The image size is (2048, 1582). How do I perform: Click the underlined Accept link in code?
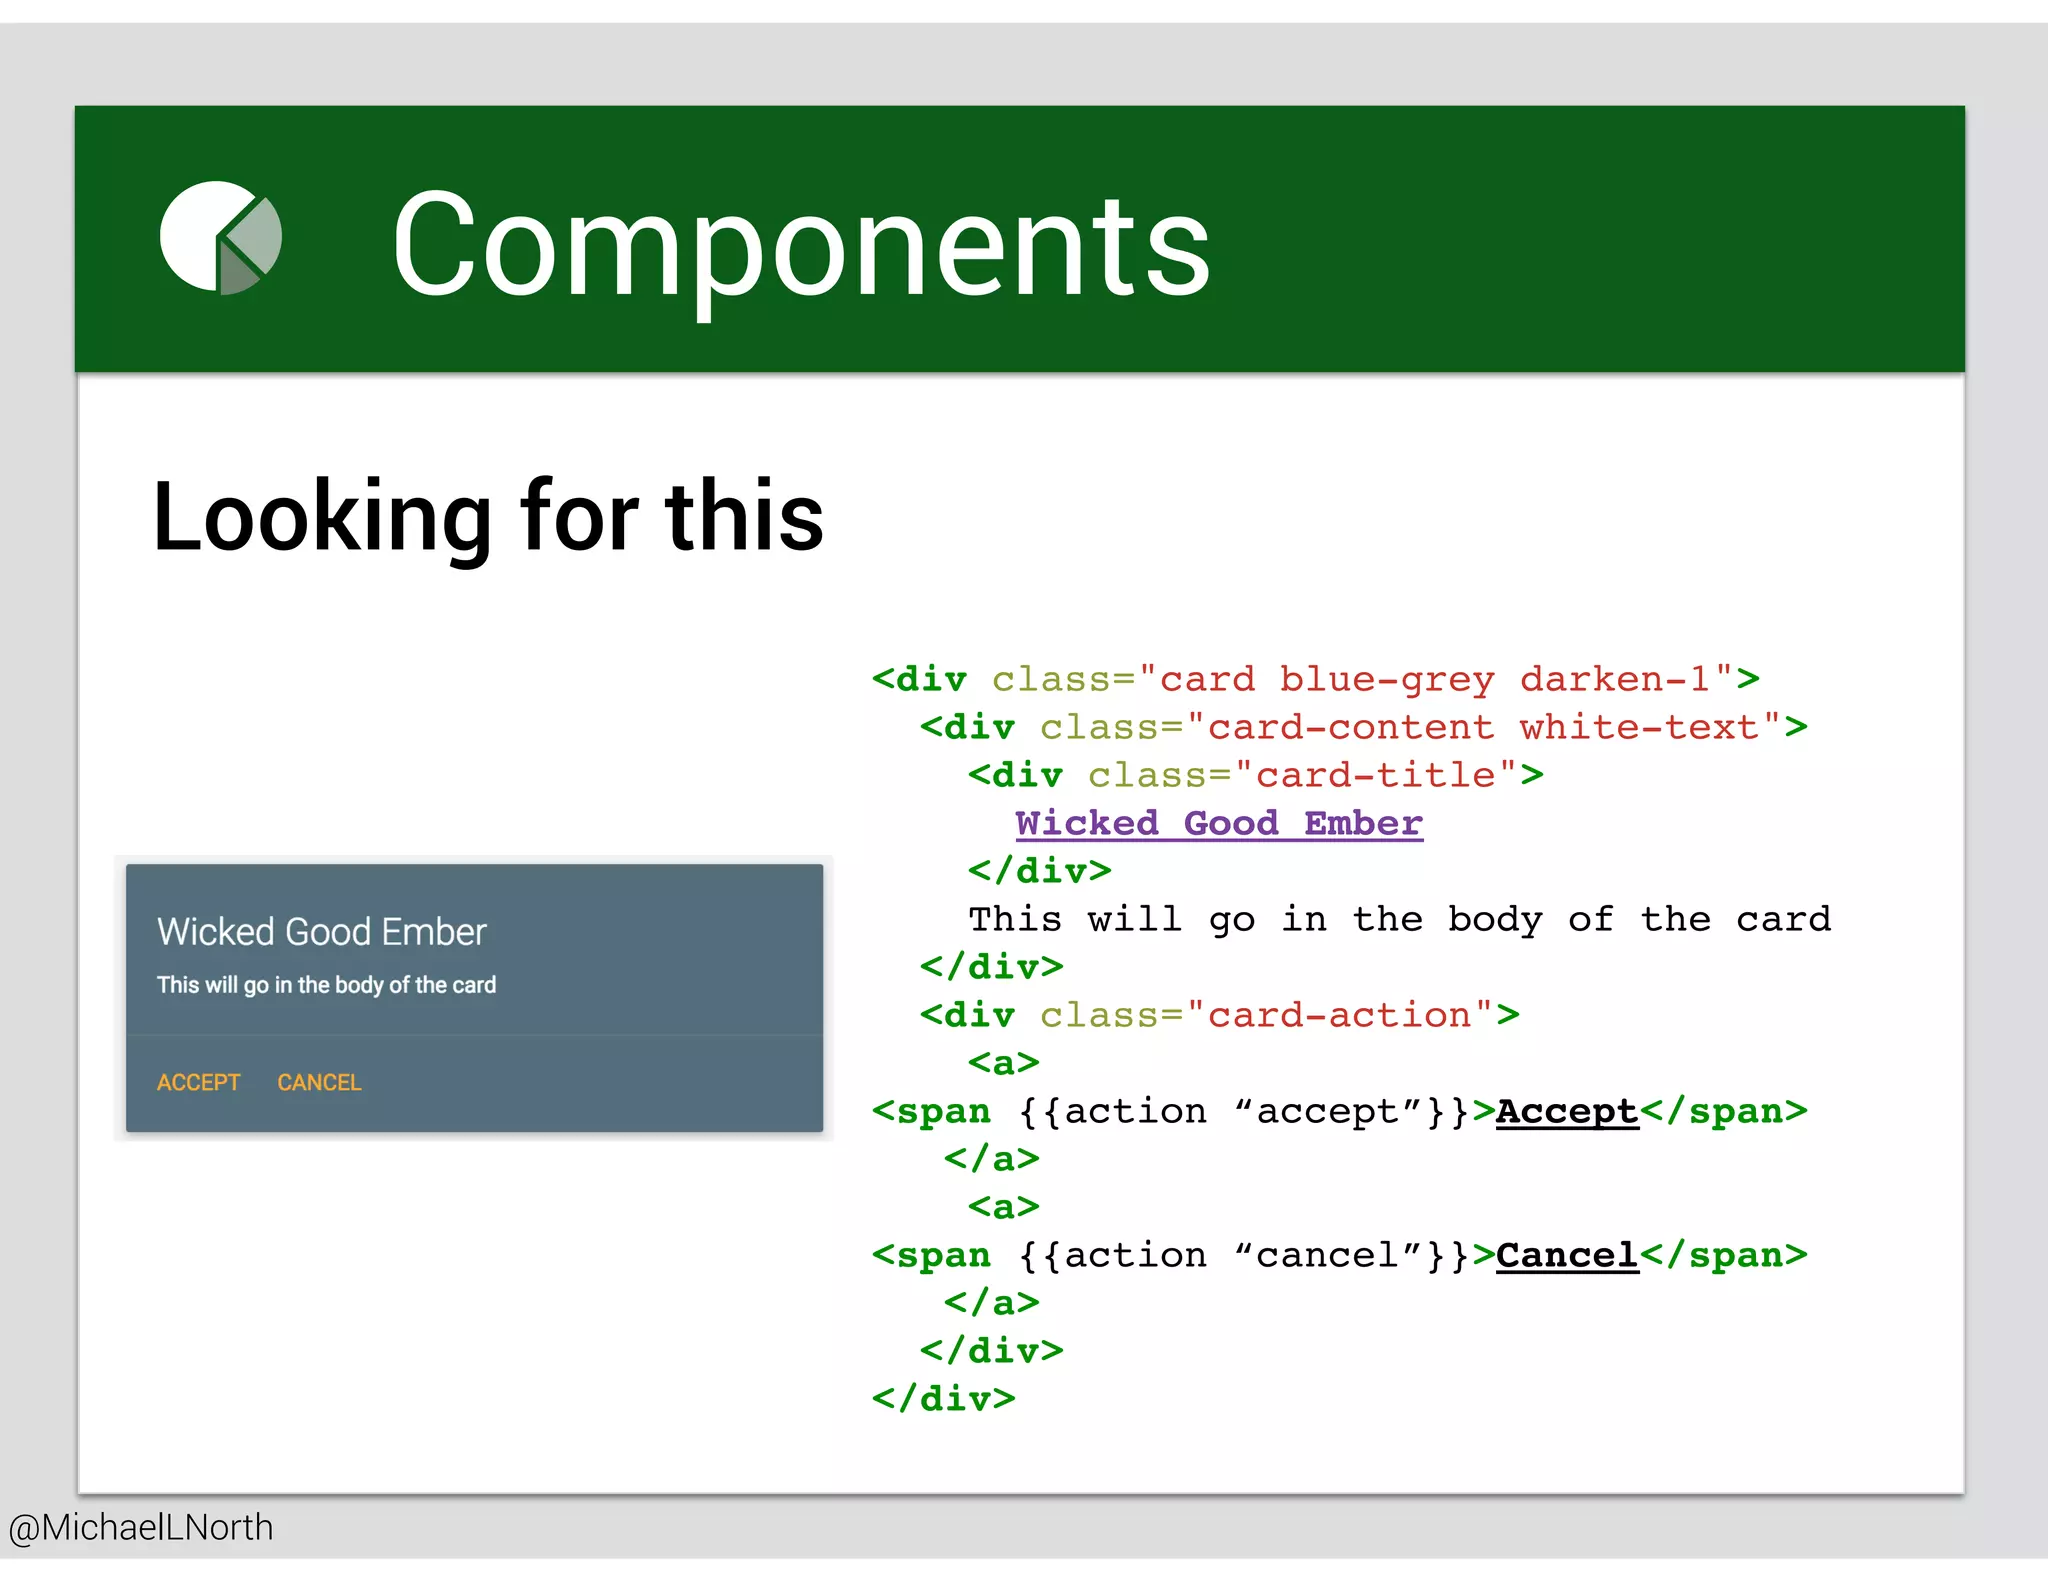pyautogui.click(x=1566, y=1111)
